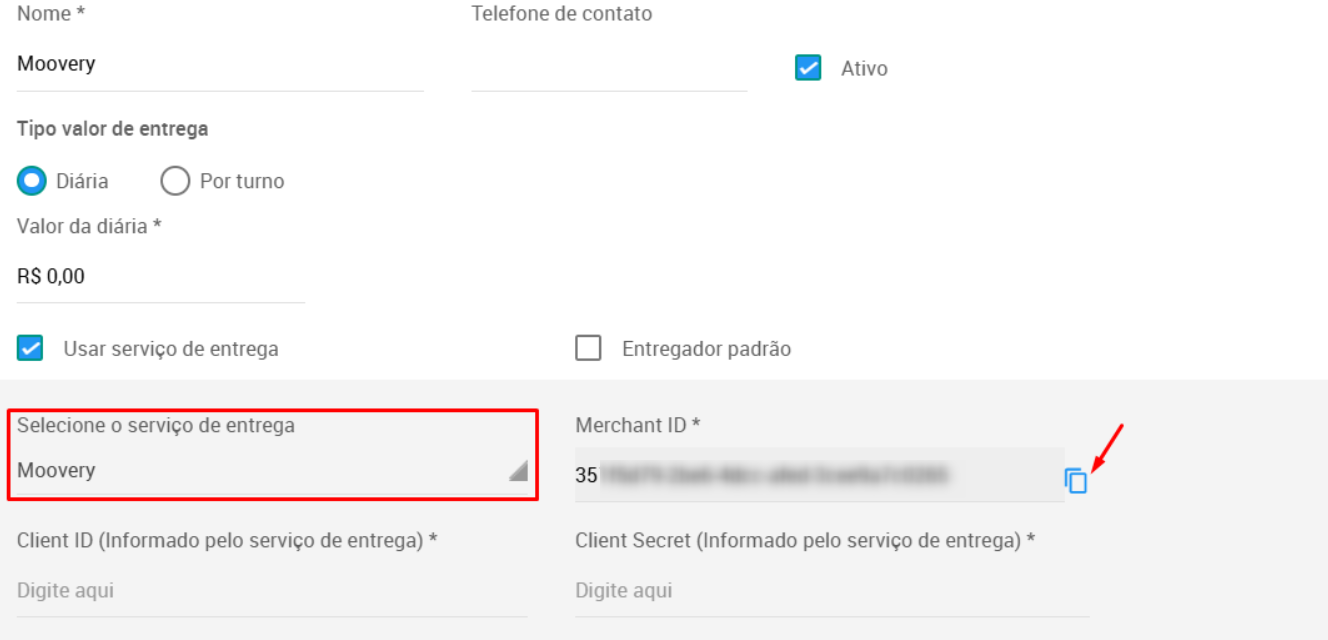
Task: Click the Ativo label text
Action: pyautogui.click(x=864, y=69)
